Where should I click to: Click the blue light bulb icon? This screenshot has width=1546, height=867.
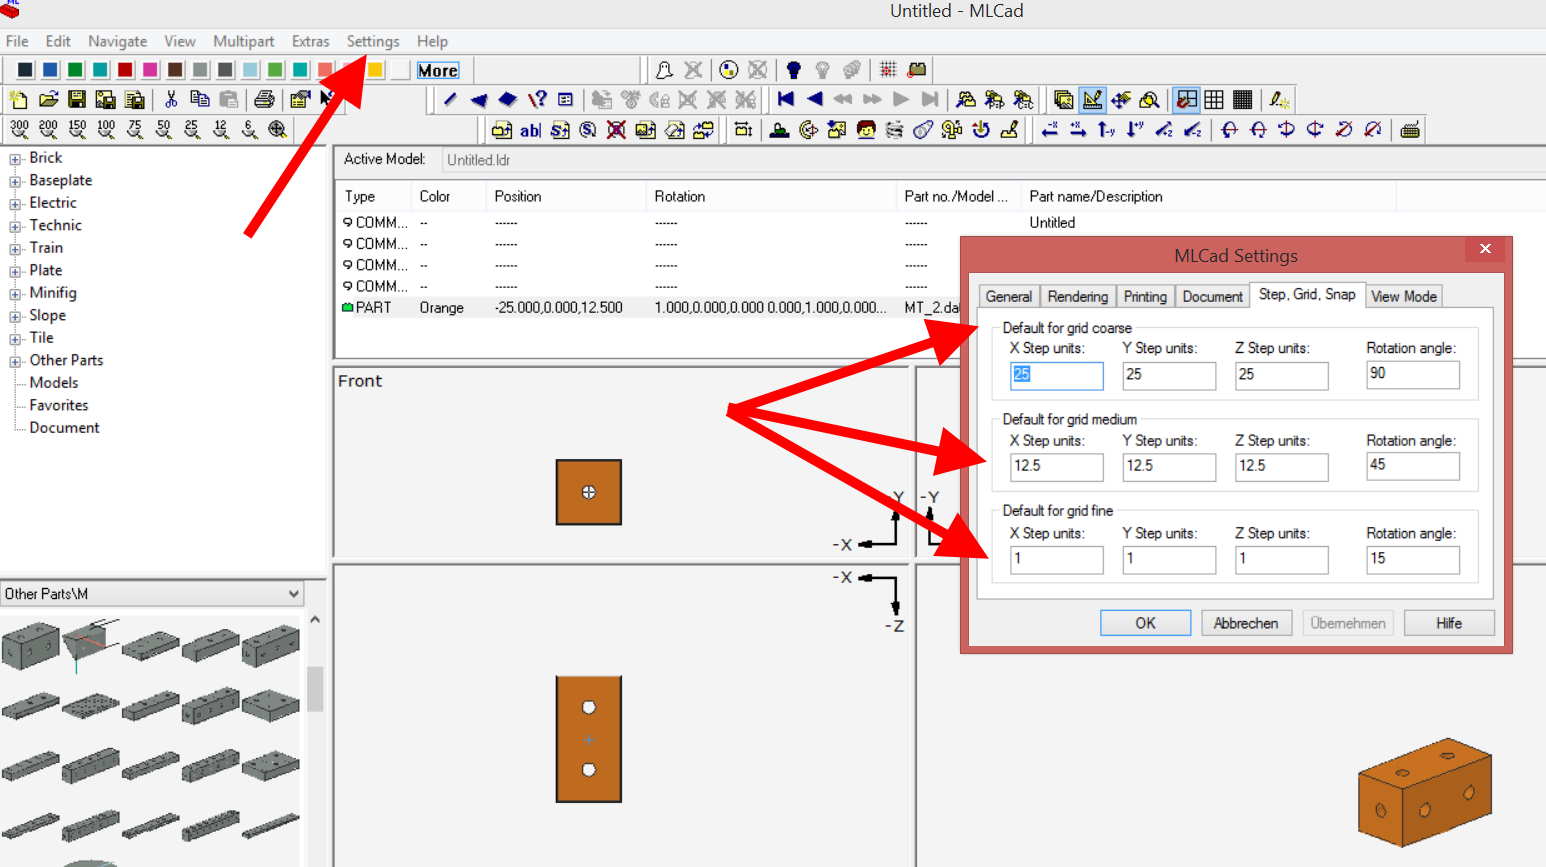pos(794,70)
